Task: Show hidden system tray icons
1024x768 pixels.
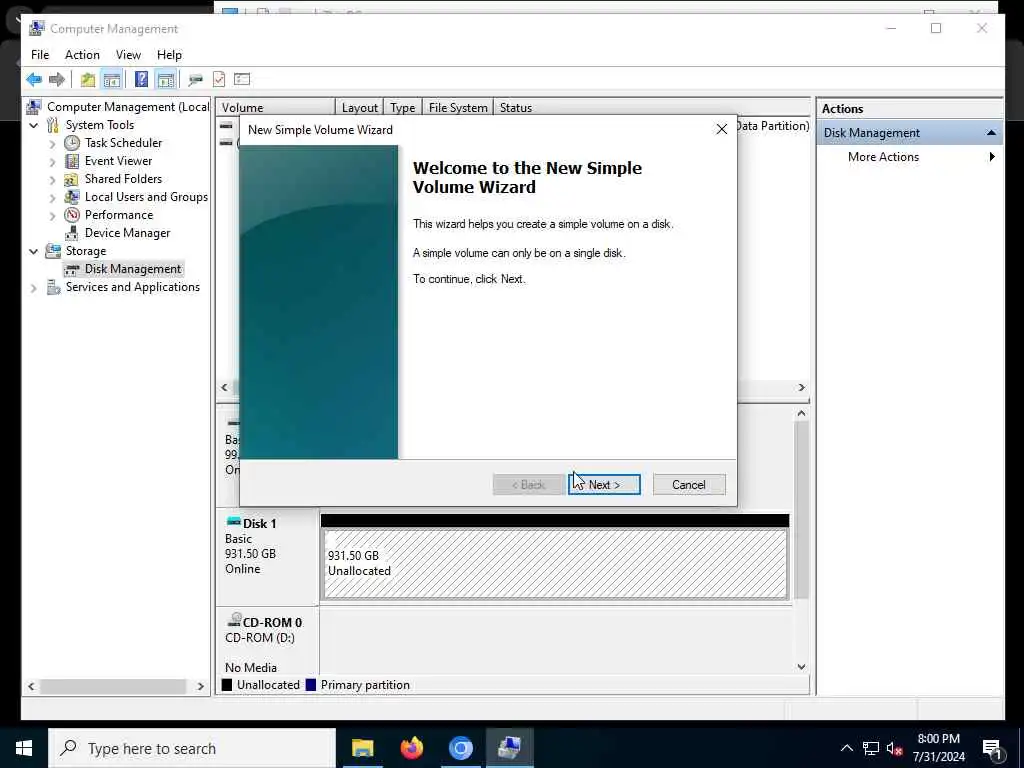Action: click(846, 748)
